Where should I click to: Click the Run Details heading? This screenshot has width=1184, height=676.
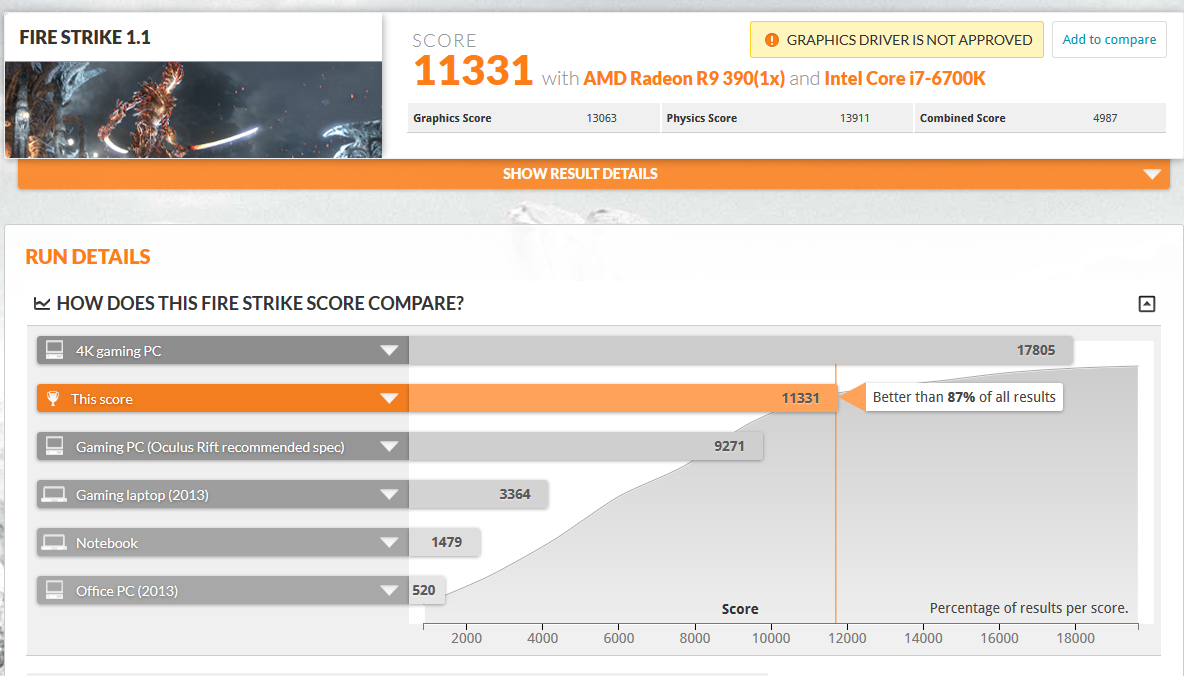pos(88,257)
